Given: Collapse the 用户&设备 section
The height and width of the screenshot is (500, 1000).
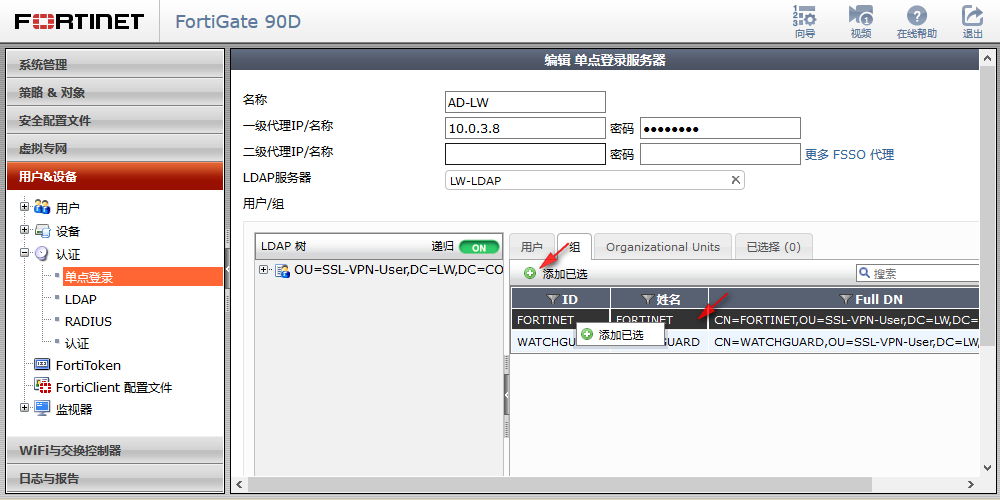Looking at the screenshot, I should tap(115, 177).
